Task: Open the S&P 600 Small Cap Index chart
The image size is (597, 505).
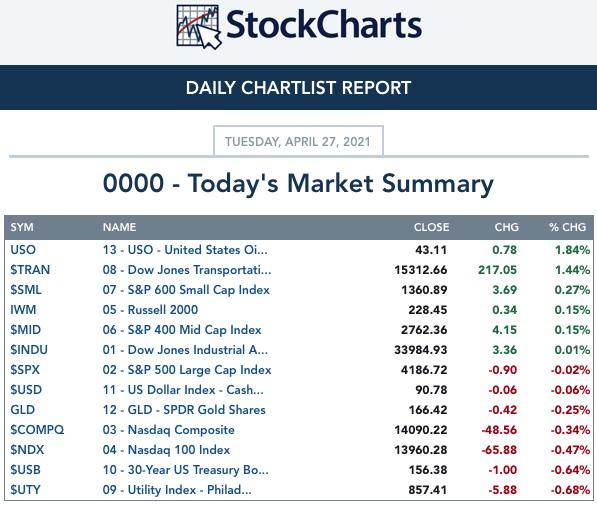Action: click(x=186, y=290)
